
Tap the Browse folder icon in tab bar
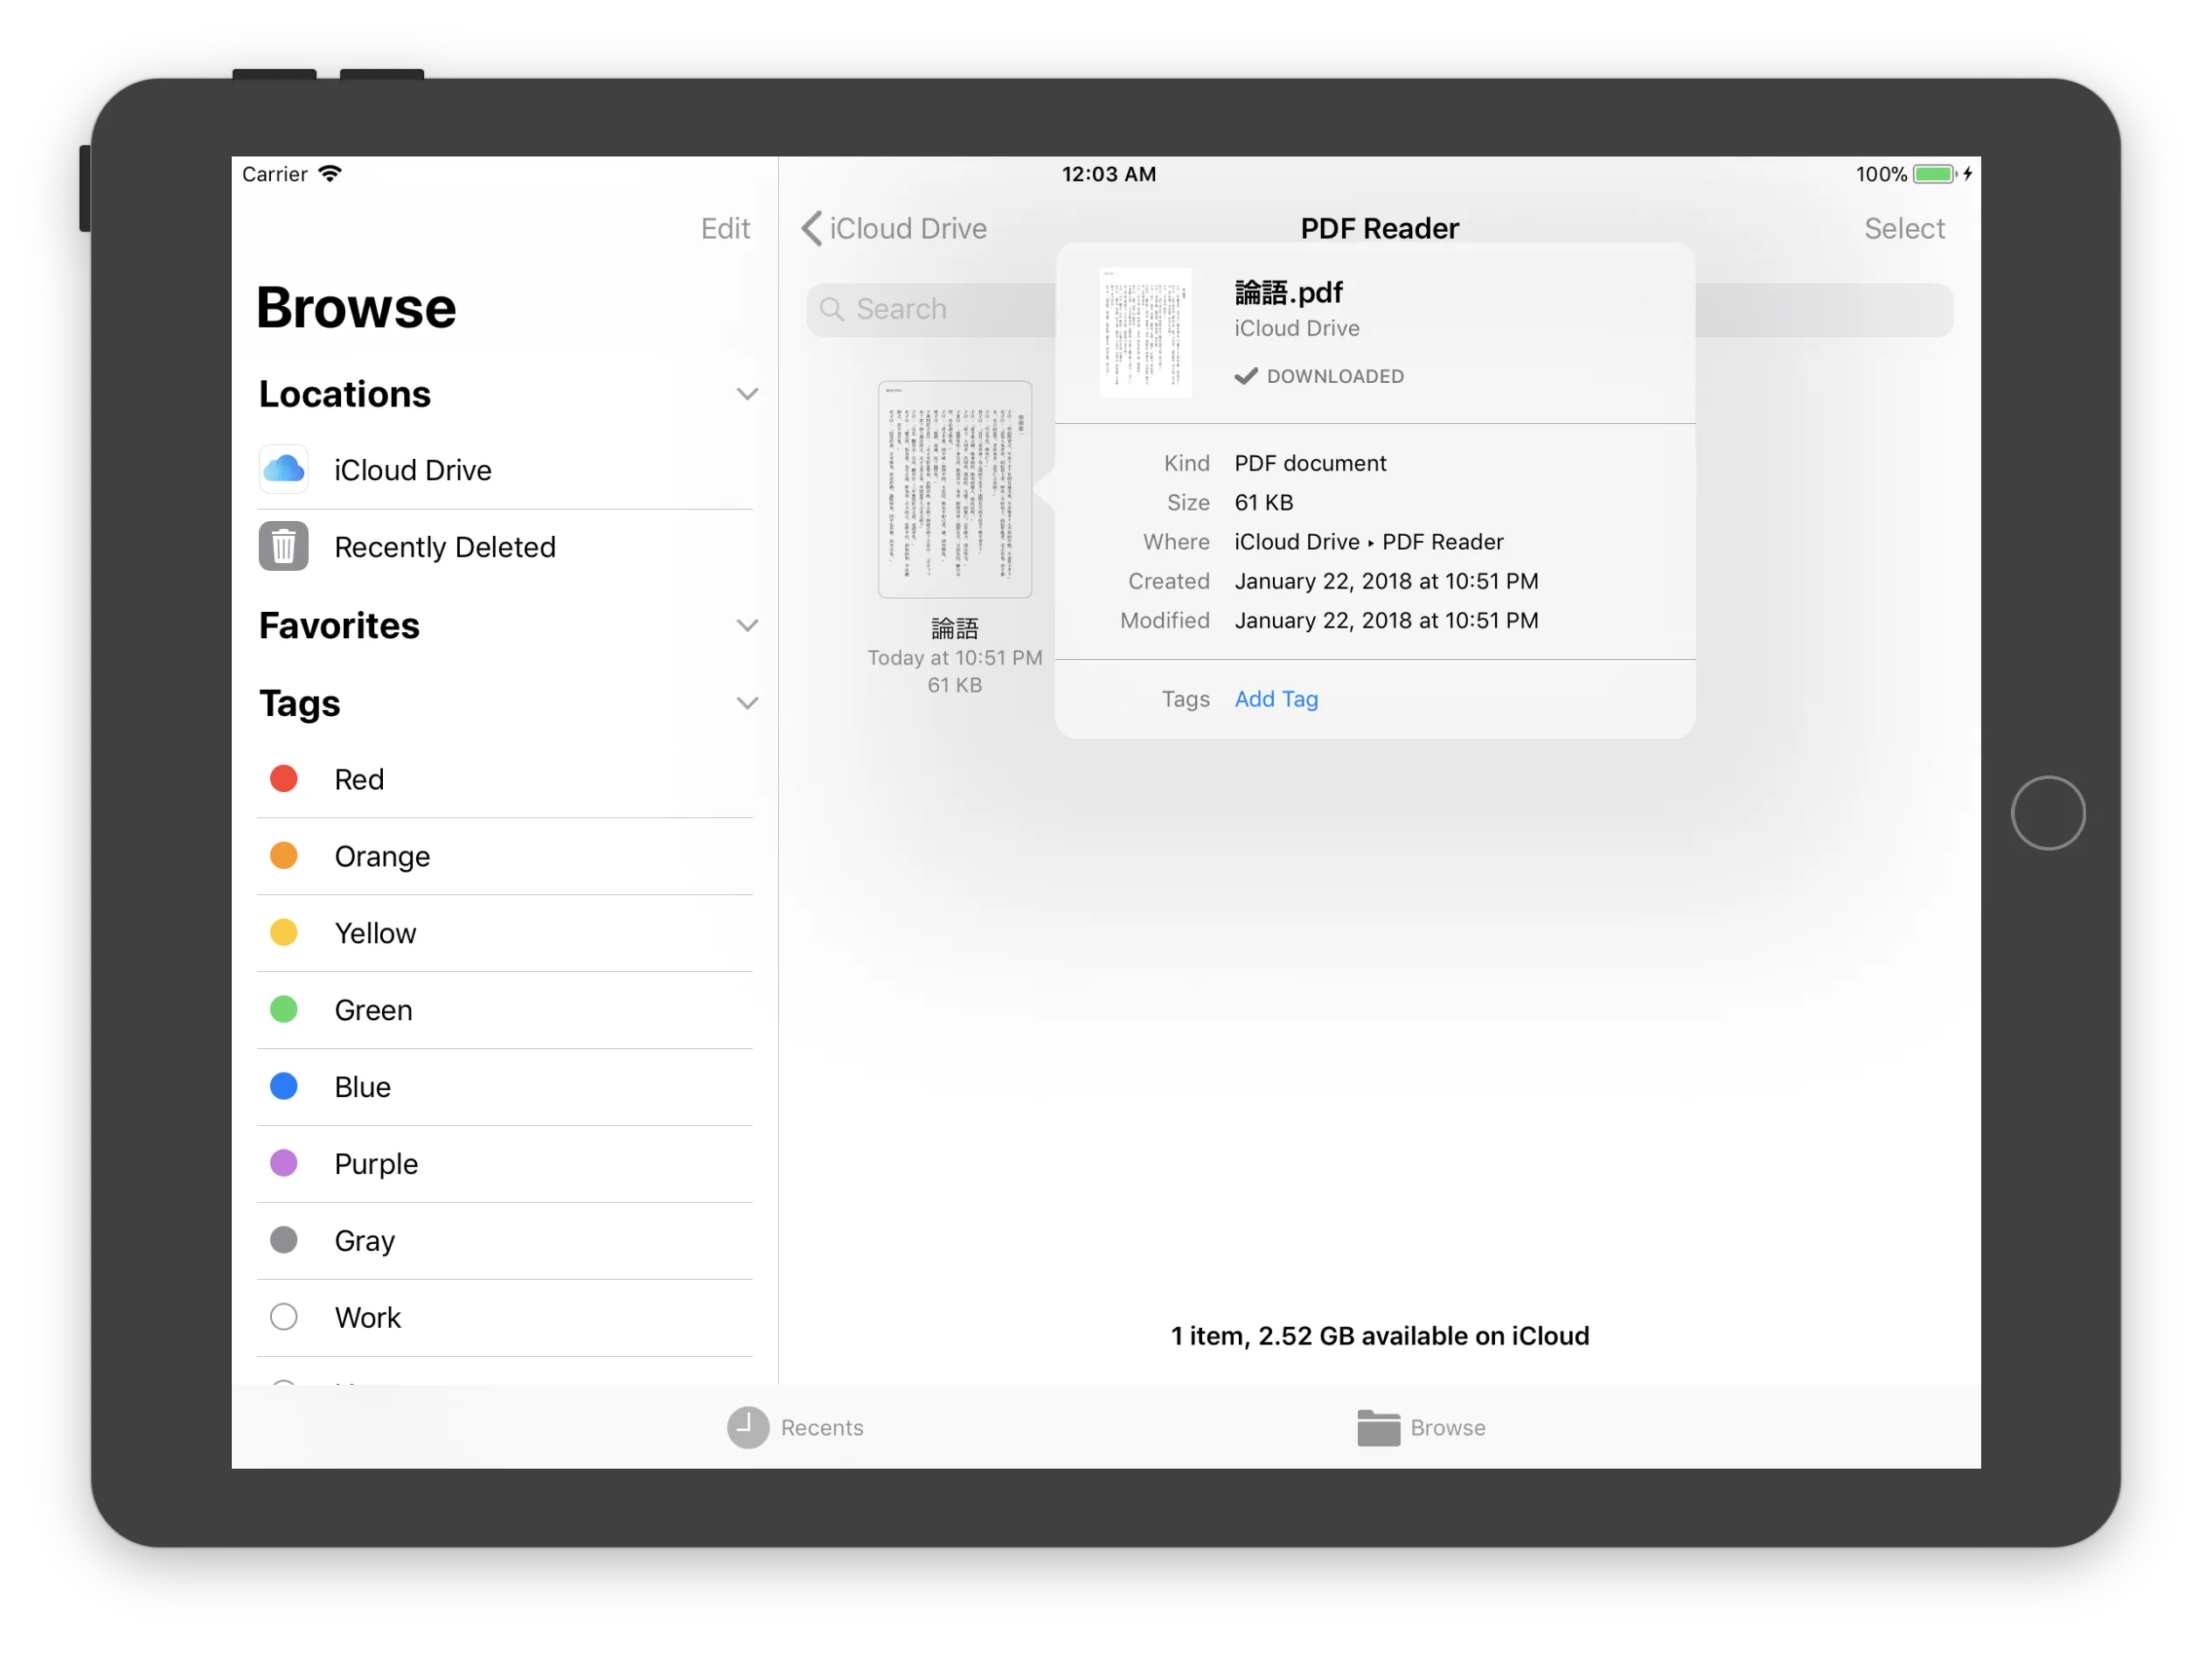1378,1427
